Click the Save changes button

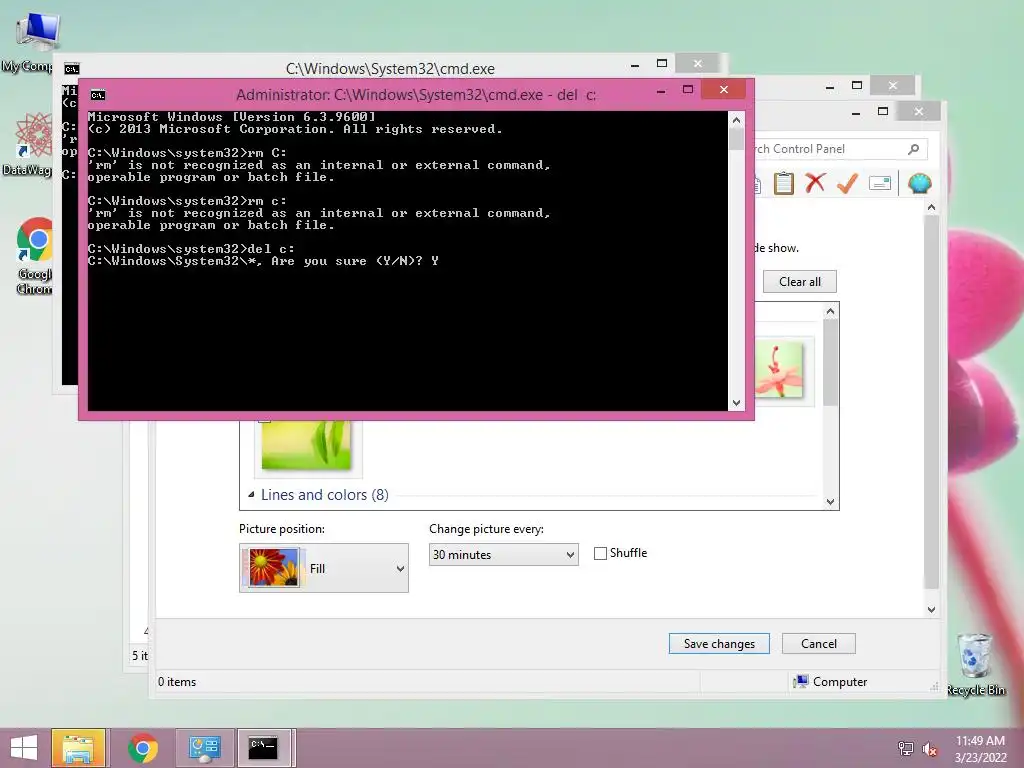click(x=719, y=643)
